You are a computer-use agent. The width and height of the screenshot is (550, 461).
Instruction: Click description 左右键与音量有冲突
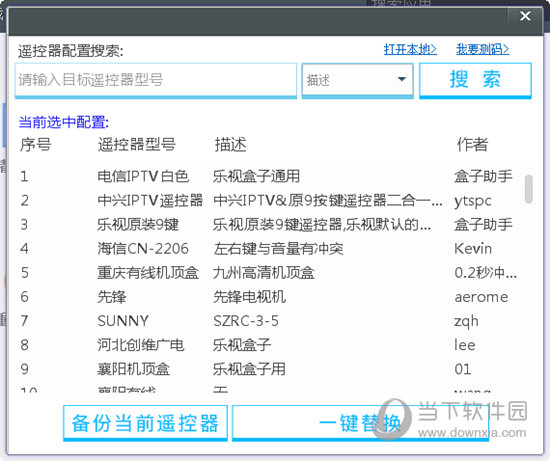(x=278, y=249)
